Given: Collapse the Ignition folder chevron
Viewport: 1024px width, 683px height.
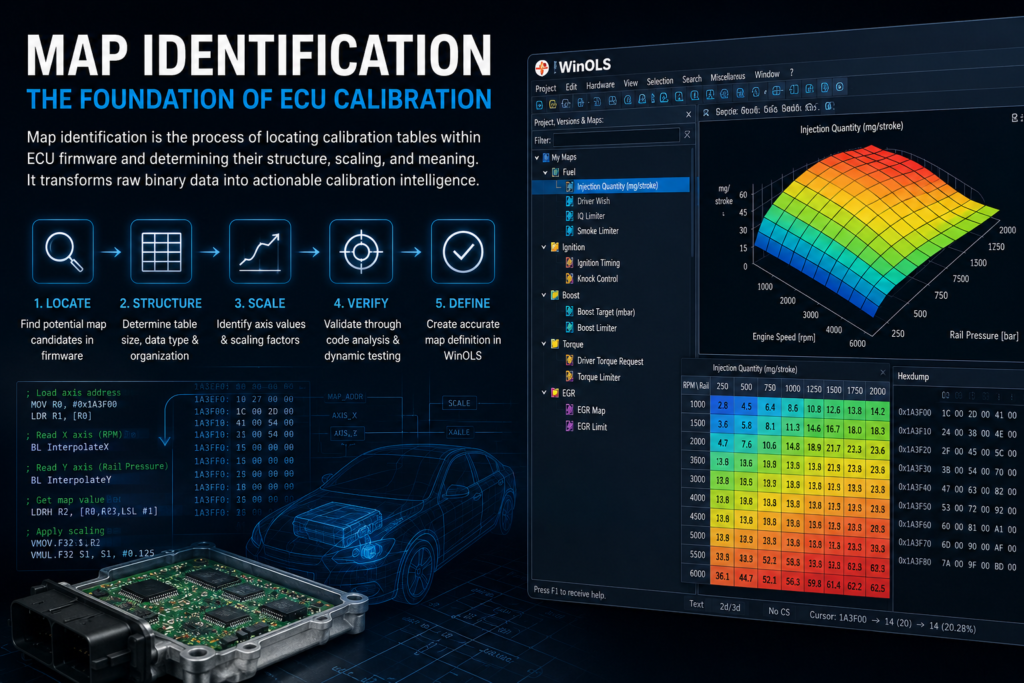Looking at the screenshot, I should pos(543,247).
